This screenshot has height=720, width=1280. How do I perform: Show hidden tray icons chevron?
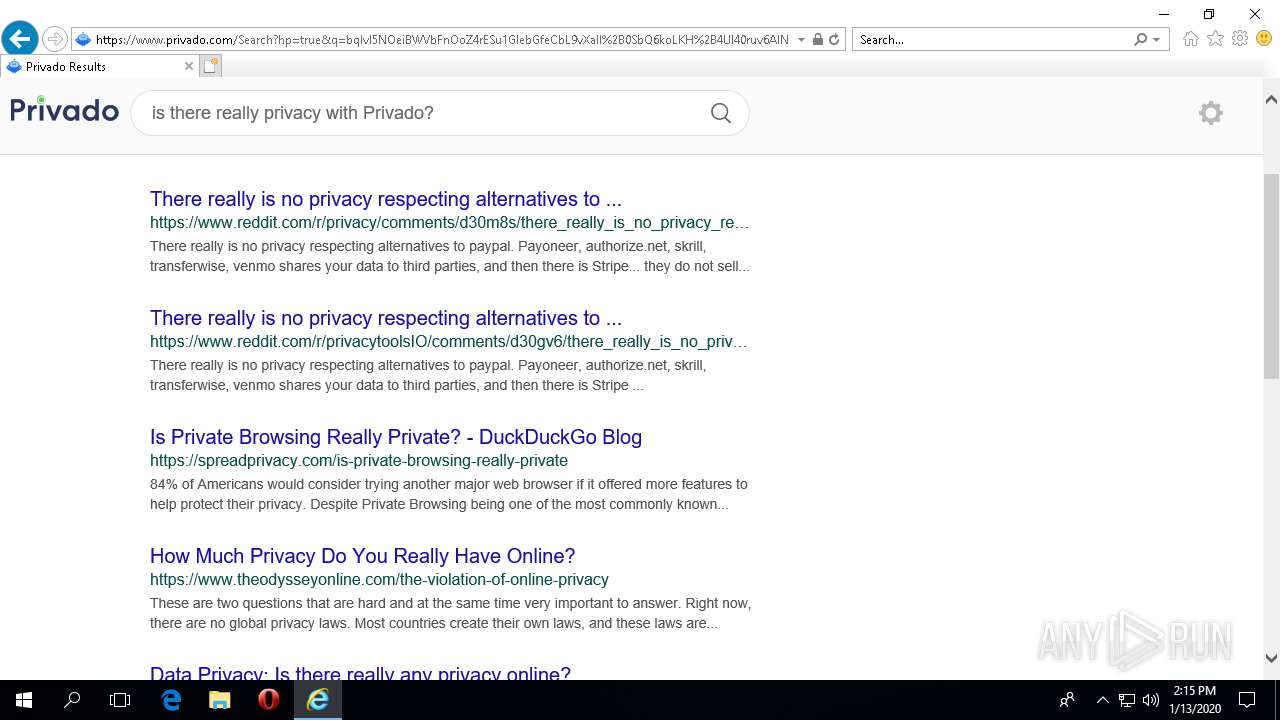tap(1103, 700)
